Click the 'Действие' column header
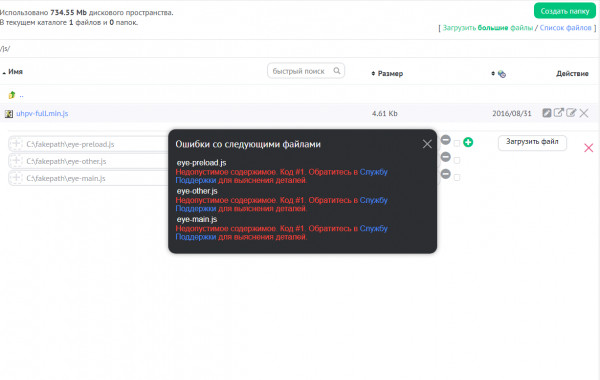 (572, 73)
